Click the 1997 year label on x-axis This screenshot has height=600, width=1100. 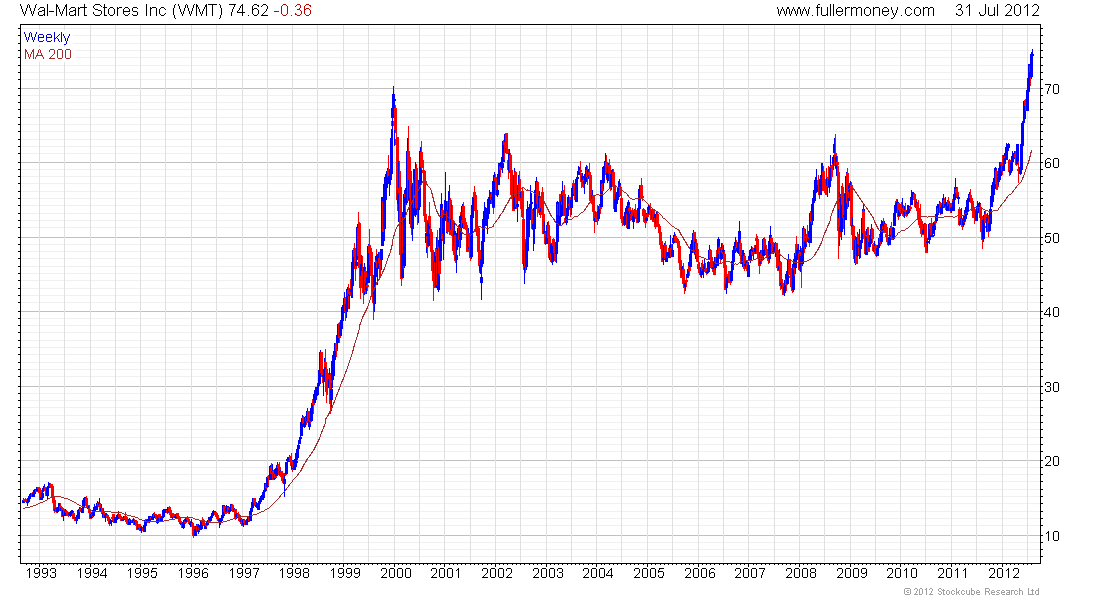pos(243,573)
